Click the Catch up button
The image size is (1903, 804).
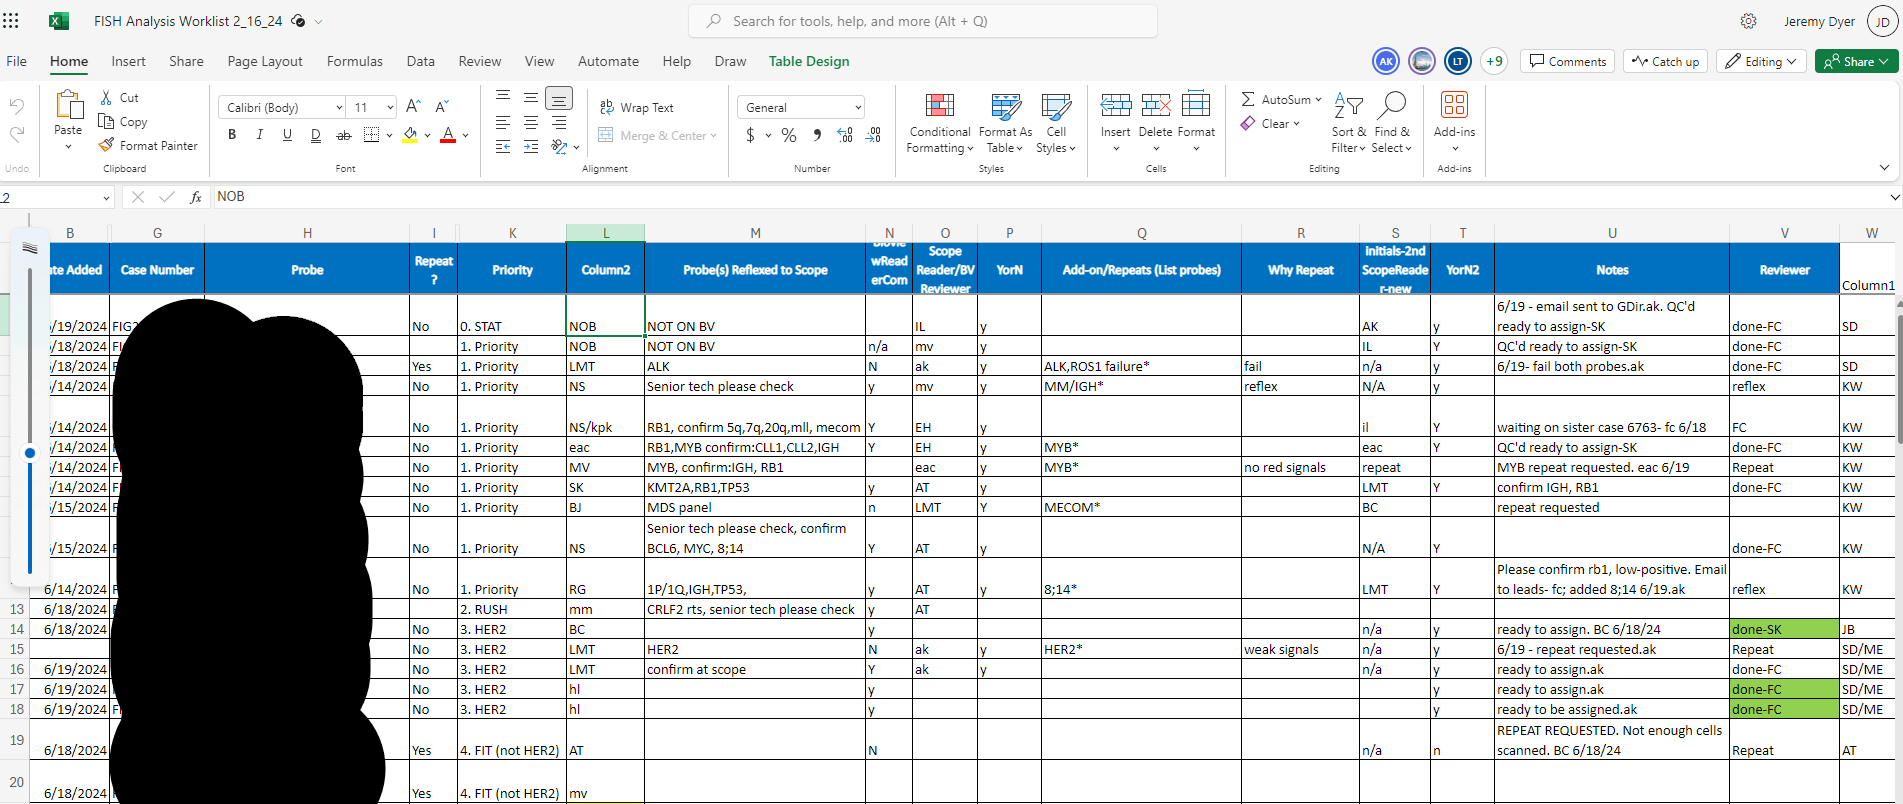point(1666,61)
